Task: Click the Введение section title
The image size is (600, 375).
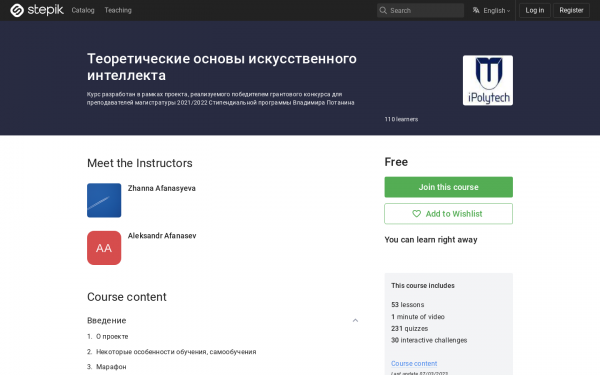Action: (107, 320)
